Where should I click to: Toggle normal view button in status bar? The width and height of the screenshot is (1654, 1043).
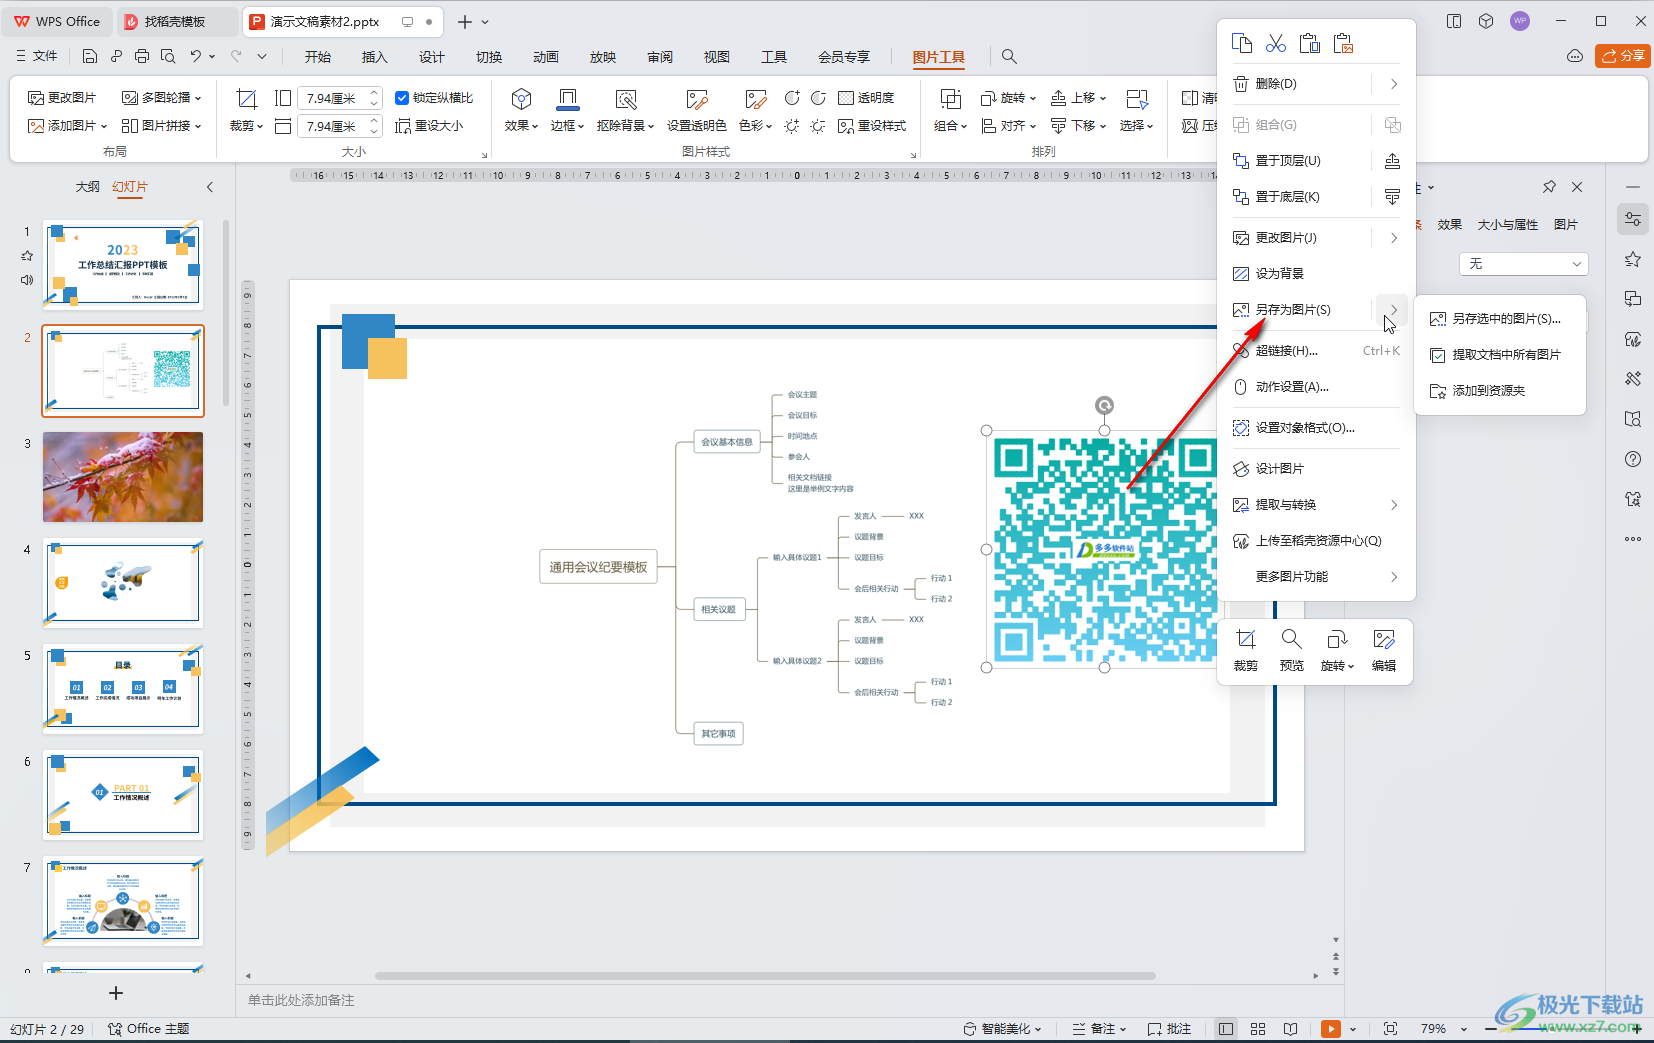pos(1225,1029)
